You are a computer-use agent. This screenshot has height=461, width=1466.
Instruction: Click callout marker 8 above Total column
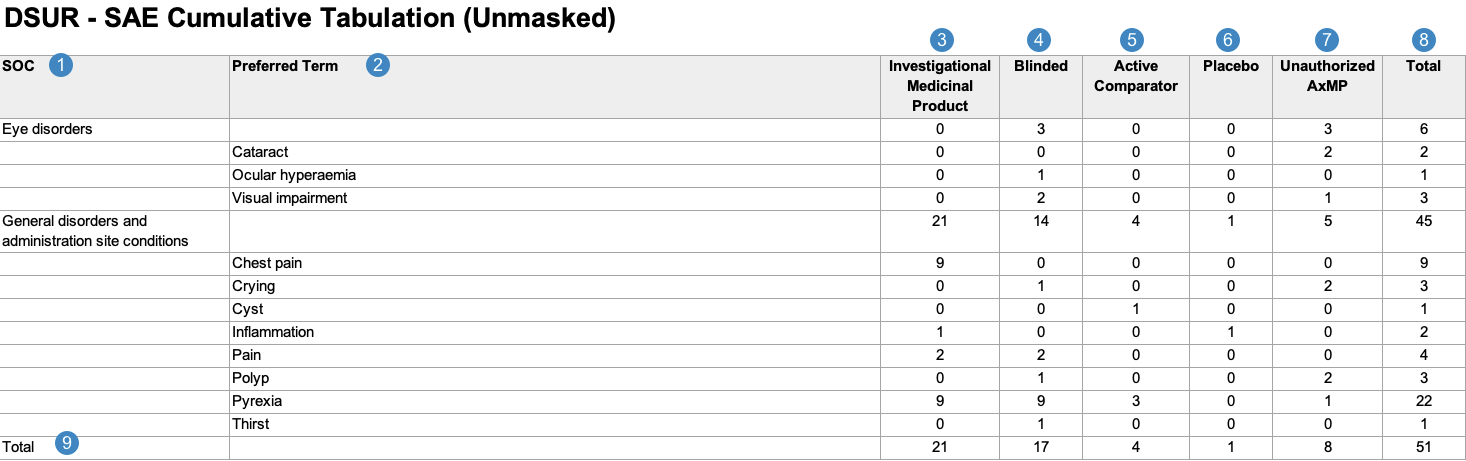pyautogui.click(x=1424, y=40)
